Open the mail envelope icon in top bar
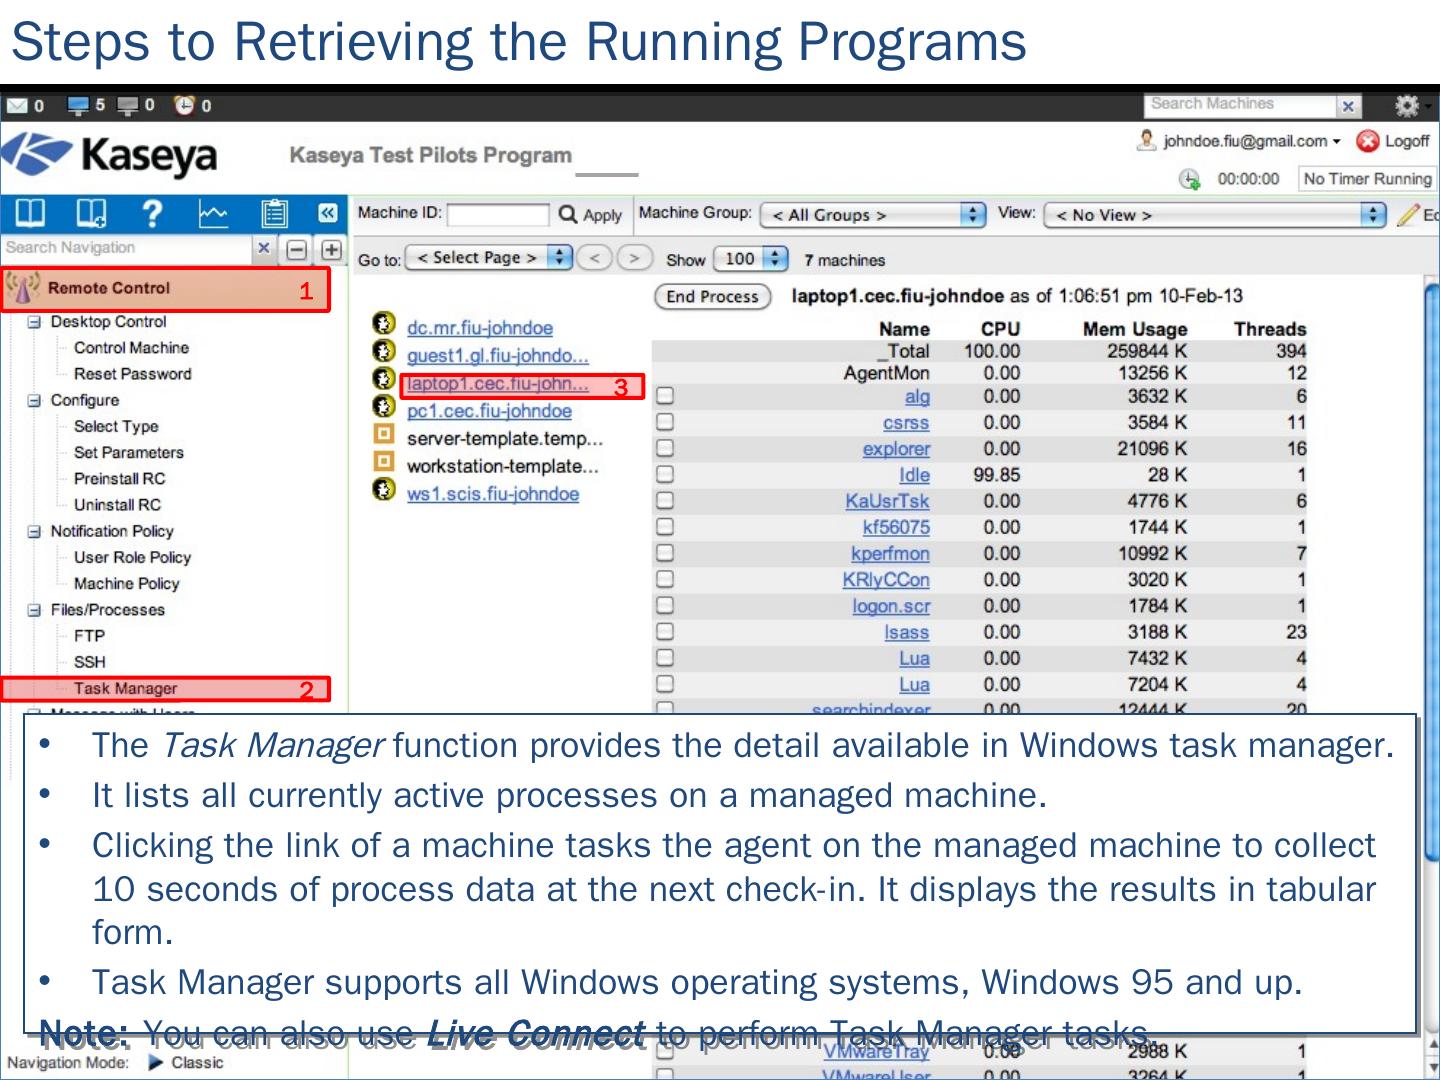This screenshot has width=1440, height=1080. tap(17, 105)
